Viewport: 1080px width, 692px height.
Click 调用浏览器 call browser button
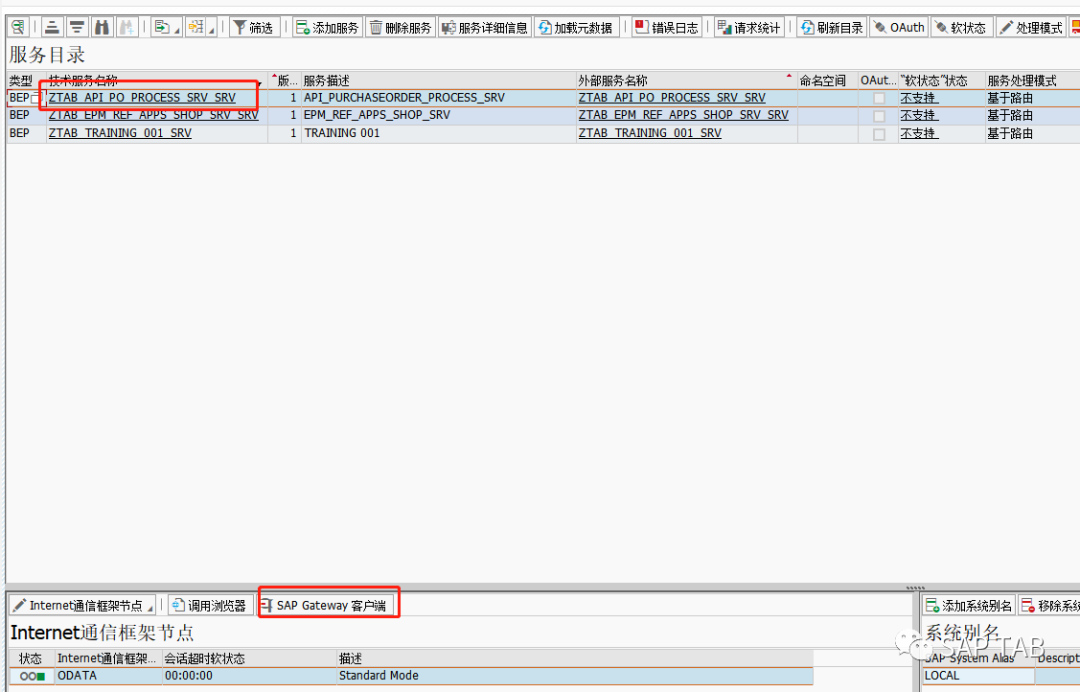coord(210,605)
